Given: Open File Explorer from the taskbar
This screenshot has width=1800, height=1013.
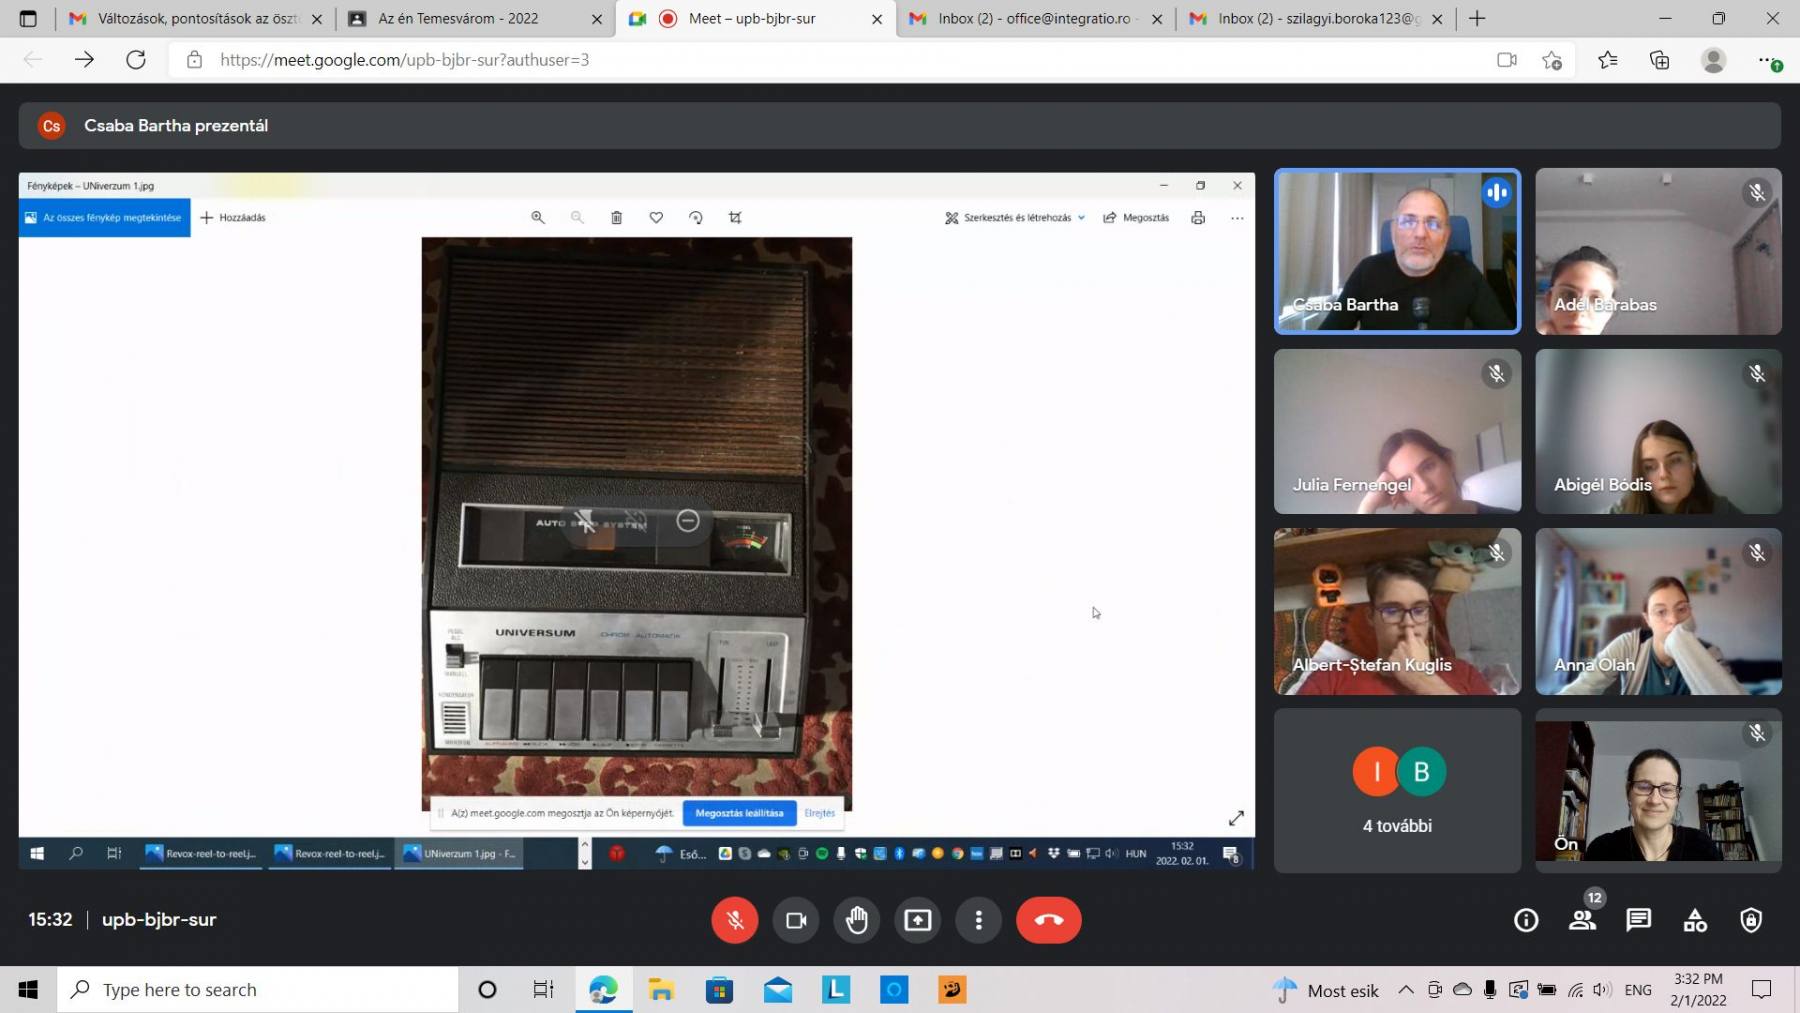Looking at the screenshot, I should click(661, 990).
